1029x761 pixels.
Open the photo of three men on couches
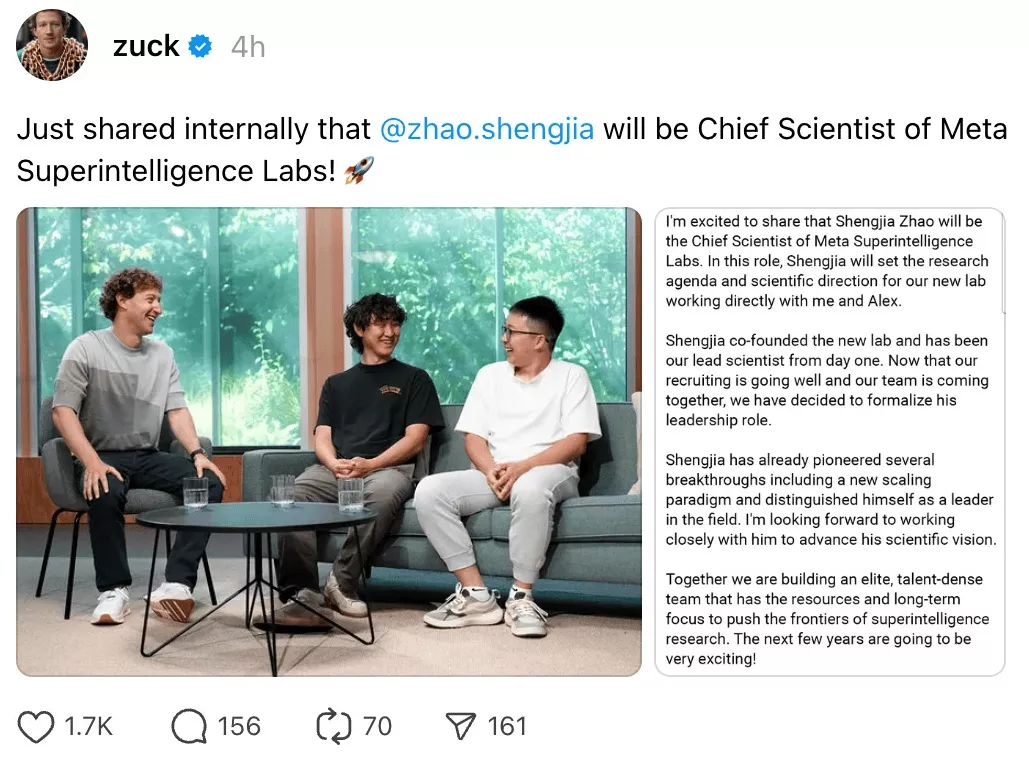328,440
